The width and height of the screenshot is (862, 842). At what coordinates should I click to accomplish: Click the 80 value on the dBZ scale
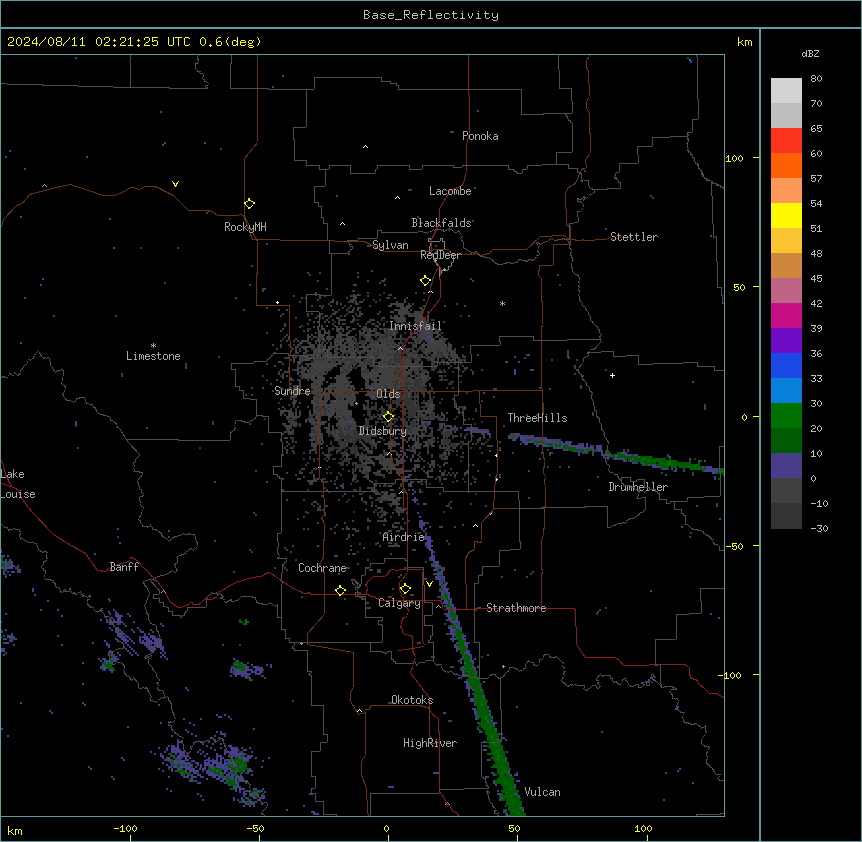[816, 79]
